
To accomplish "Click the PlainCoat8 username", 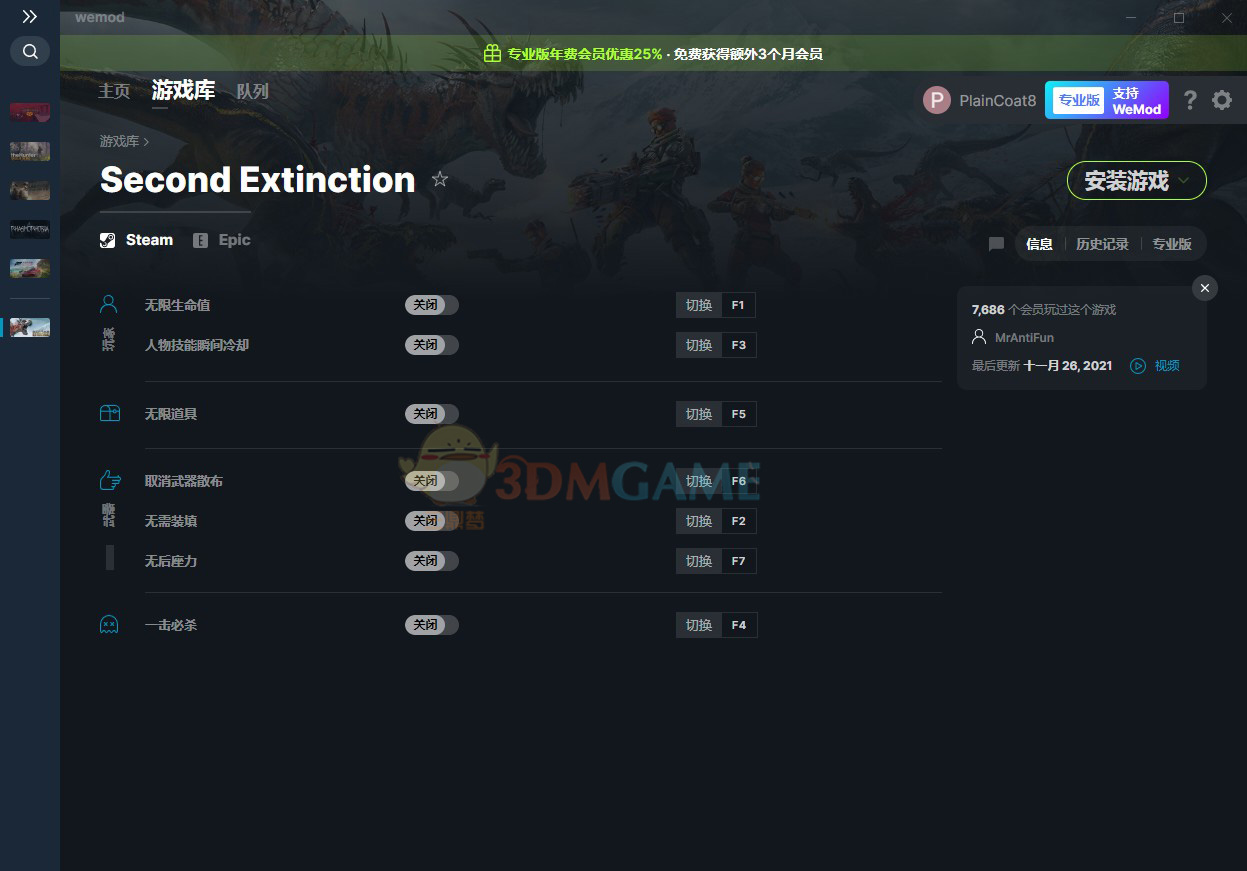I will [x=997, y=101].
